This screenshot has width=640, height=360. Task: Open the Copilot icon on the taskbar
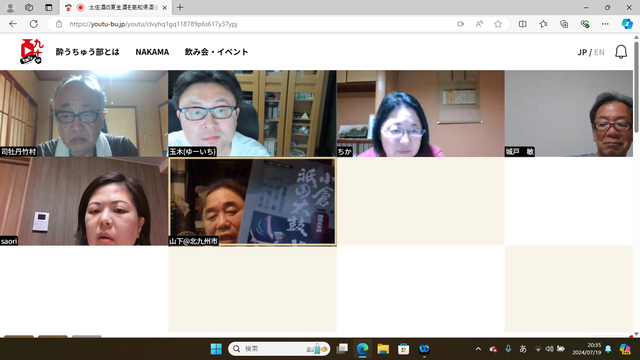click(x=625, y=349)
